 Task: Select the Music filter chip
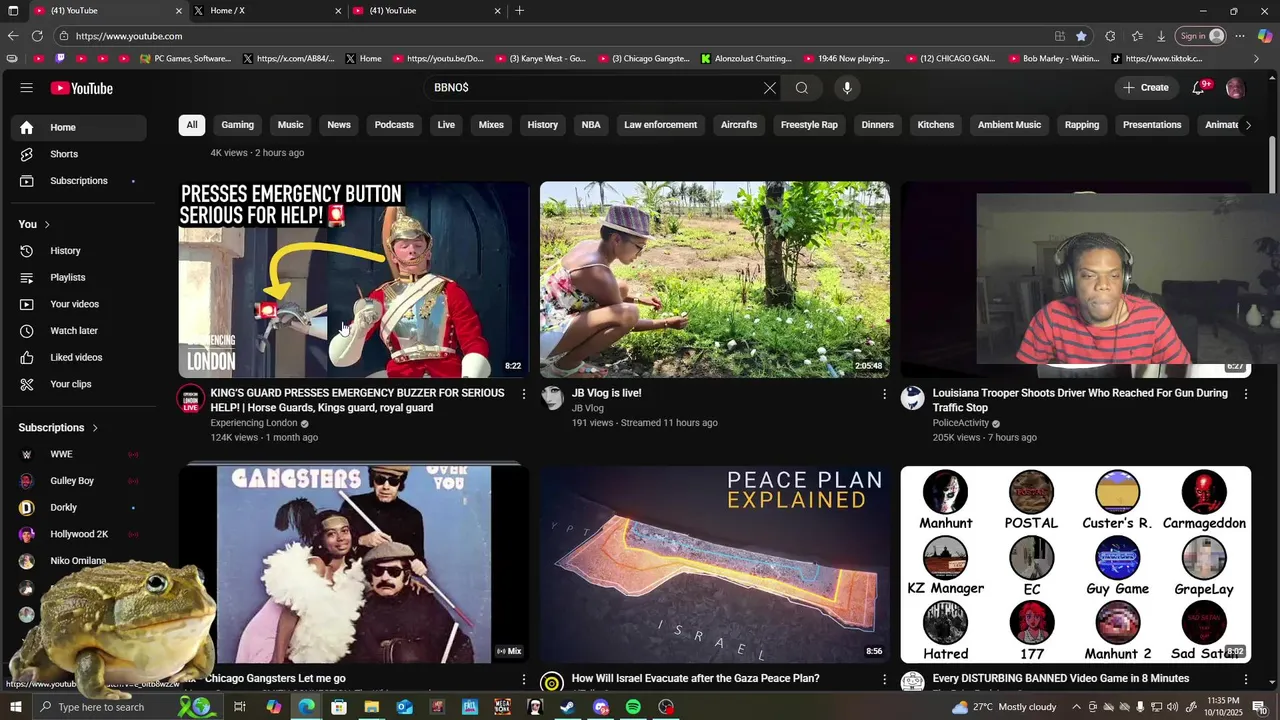tap(290, 125)
